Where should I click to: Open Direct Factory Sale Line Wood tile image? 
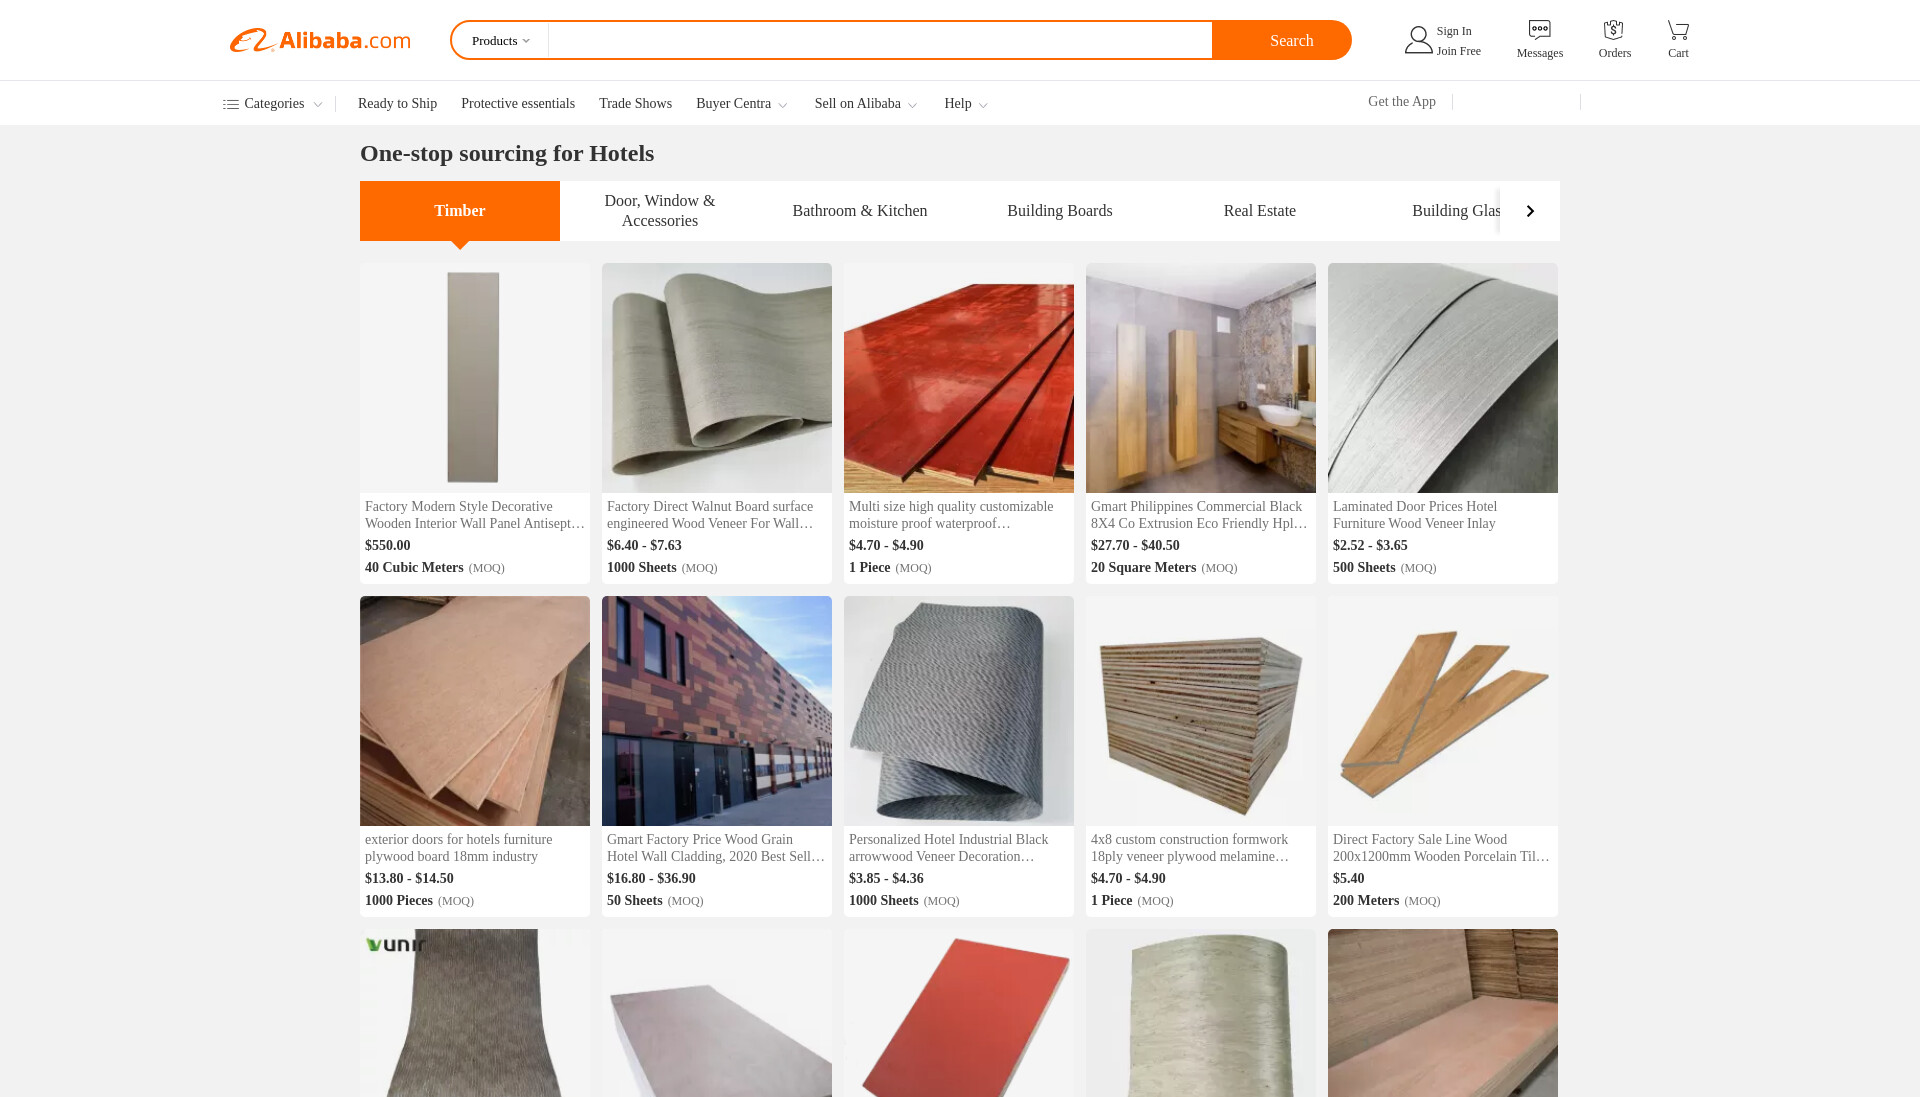[x=1443, y=711]
